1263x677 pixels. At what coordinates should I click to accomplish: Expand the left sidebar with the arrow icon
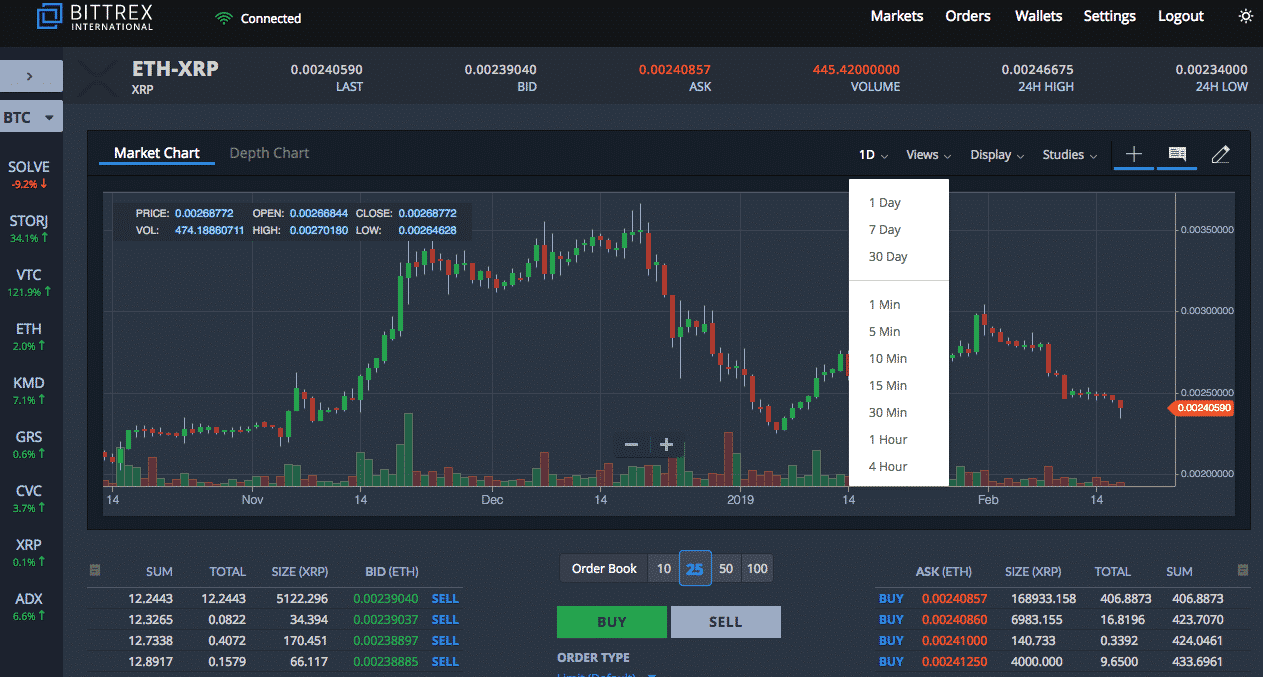coord(30,75)
